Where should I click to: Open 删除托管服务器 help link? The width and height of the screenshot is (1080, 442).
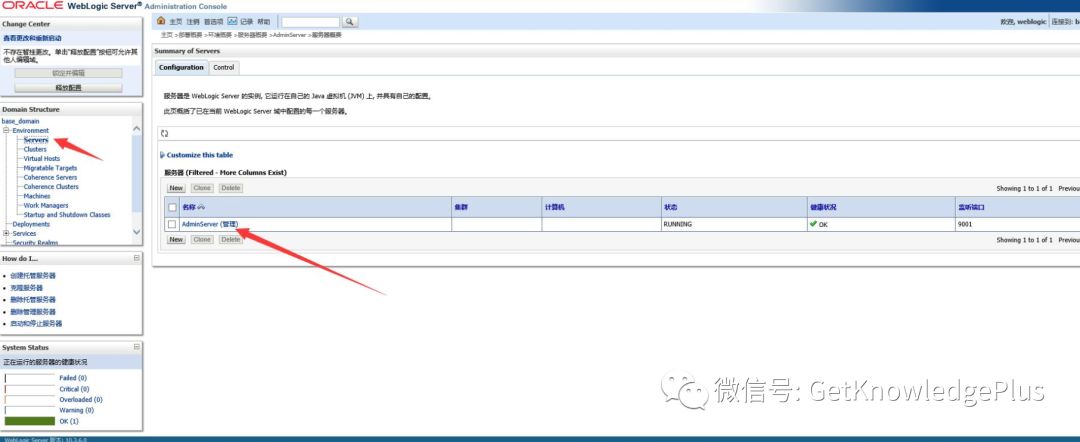pyautogui.click(x=33, y=299)
